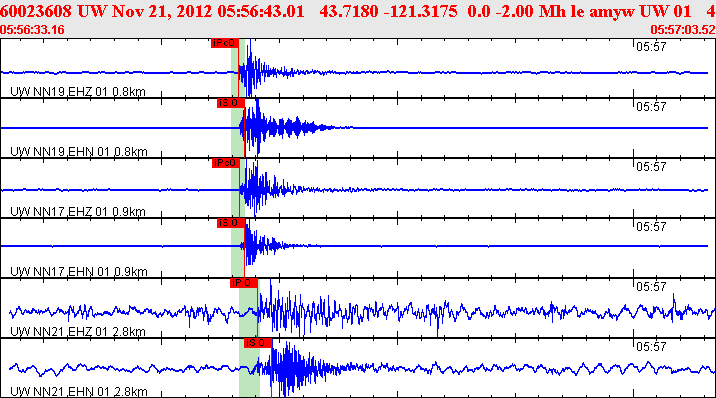Click the end time 05:57:03.52 label
Viewport: 716px width, 398px height.
[683, 30]
